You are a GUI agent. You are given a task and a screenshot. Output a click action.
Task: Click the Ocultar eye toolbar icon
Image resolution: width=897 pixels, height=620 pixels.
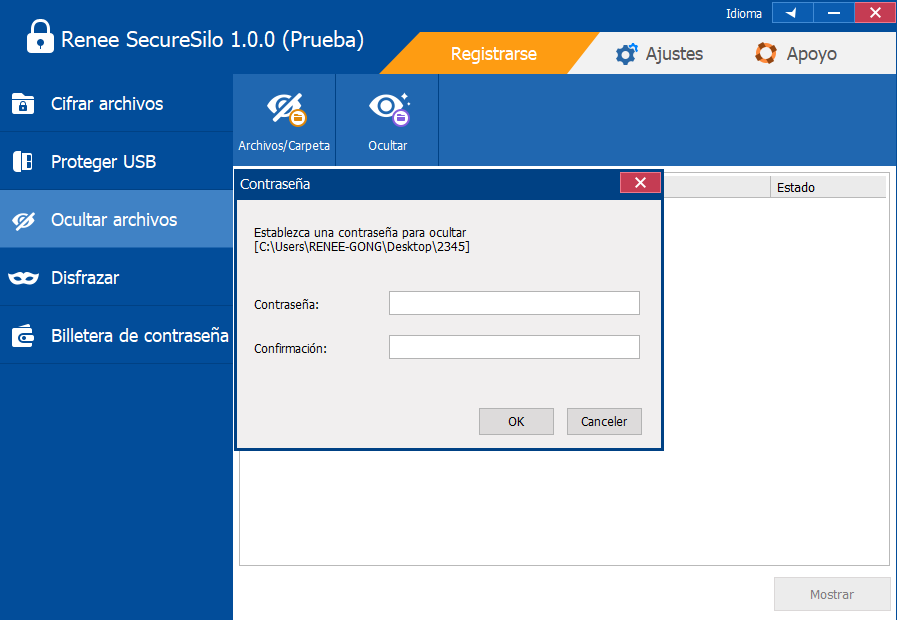pos(387,120)
